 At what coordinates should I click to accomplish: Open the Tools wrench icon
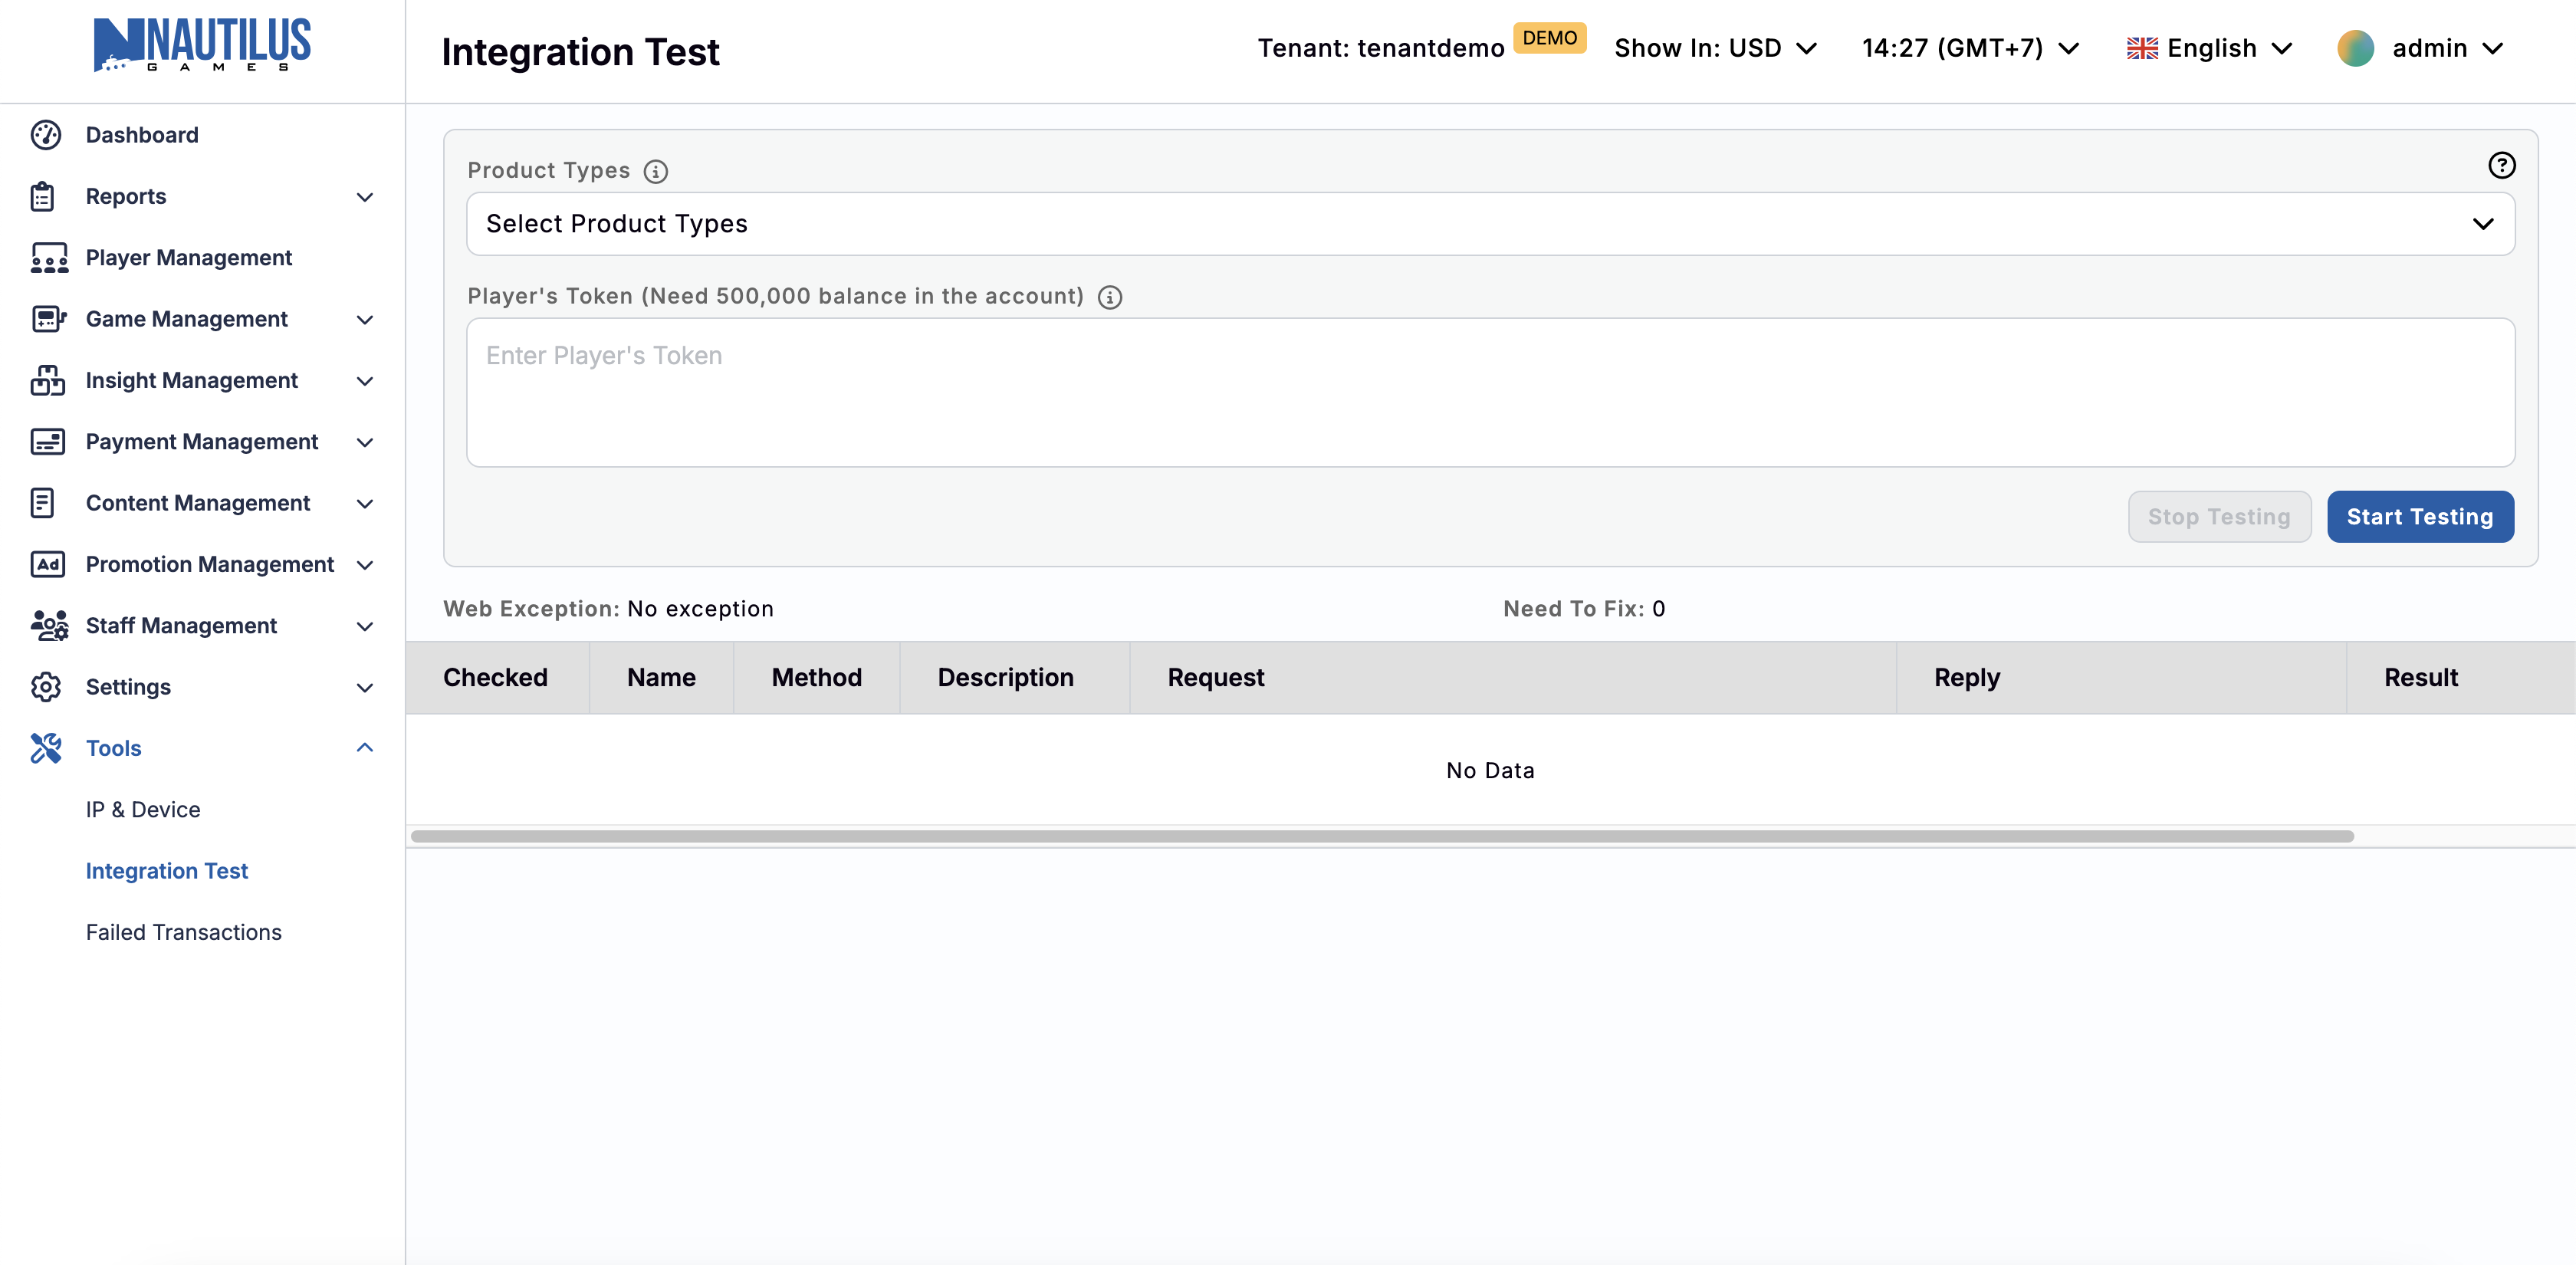pos(45,748)
